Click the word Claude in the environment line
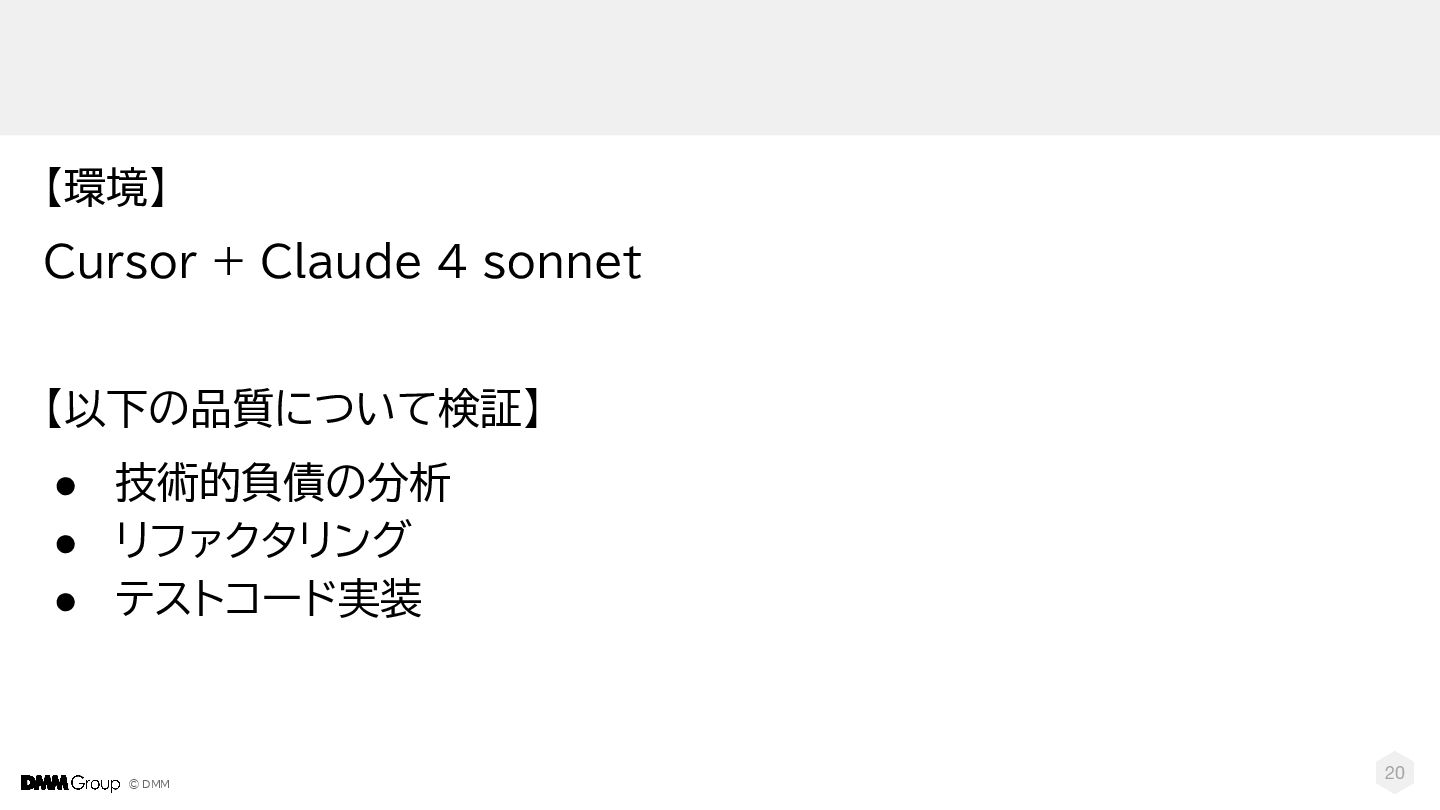 pos(340,262)
